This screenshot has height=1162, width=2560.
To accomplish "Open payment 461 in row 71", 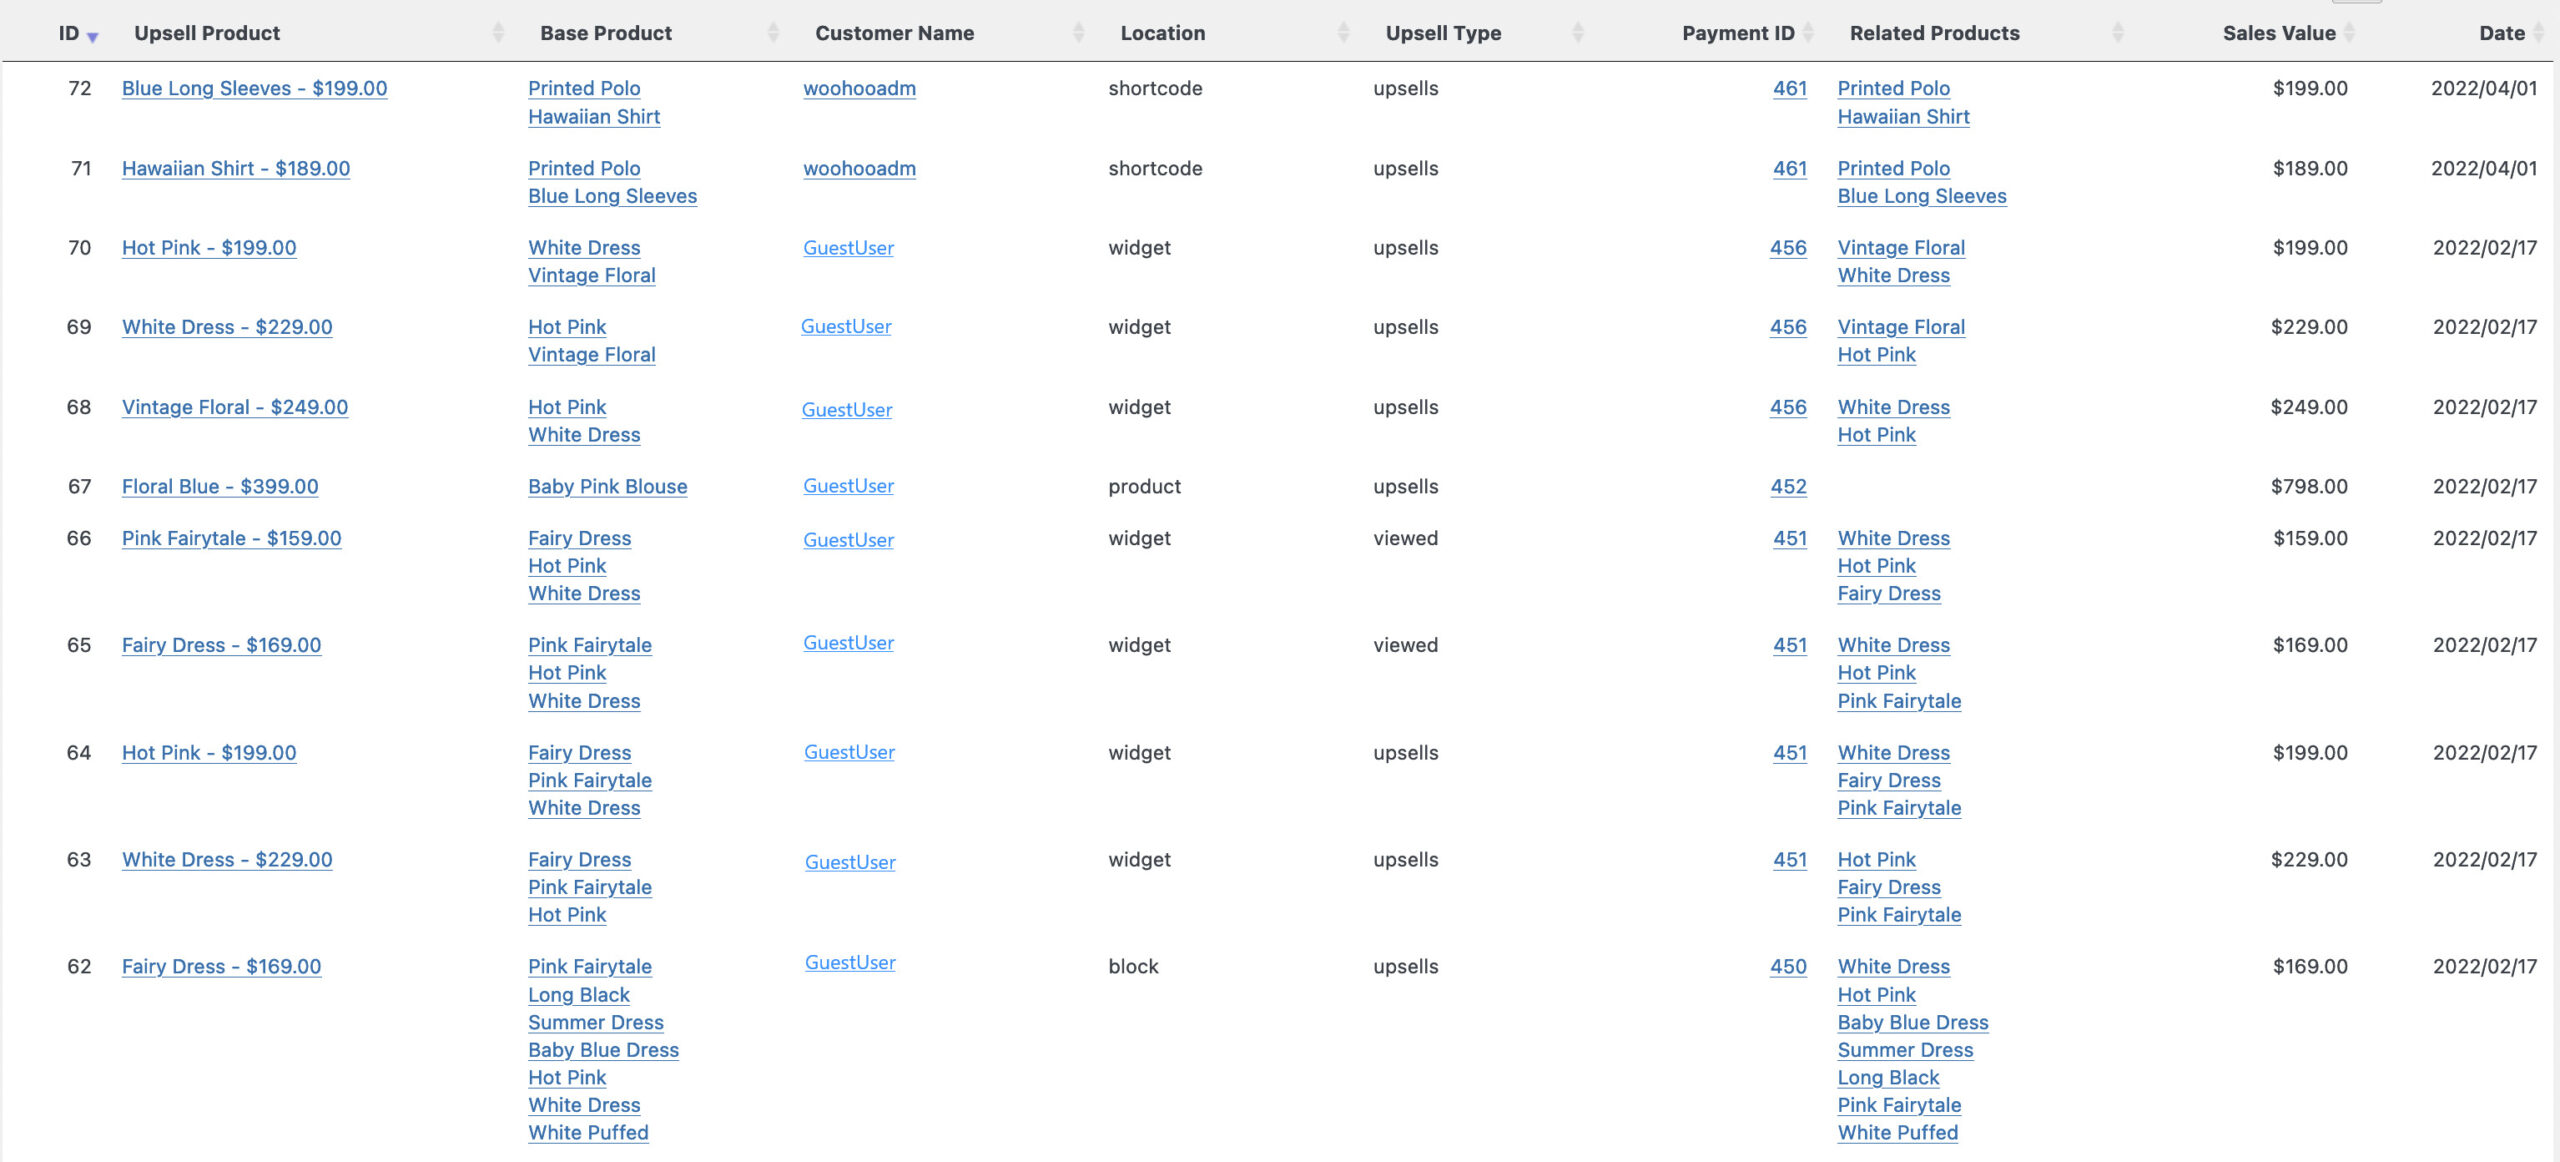I will point(1790,168).
